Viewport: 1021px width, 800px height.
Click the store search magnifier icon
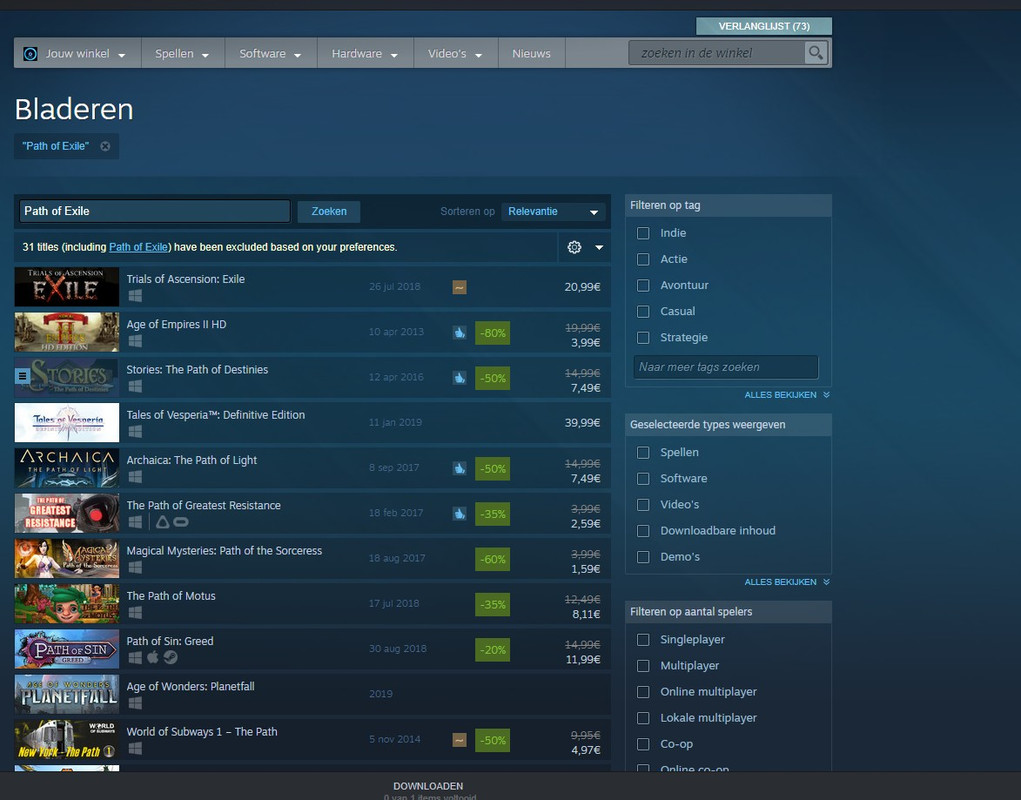coord(815,53)
